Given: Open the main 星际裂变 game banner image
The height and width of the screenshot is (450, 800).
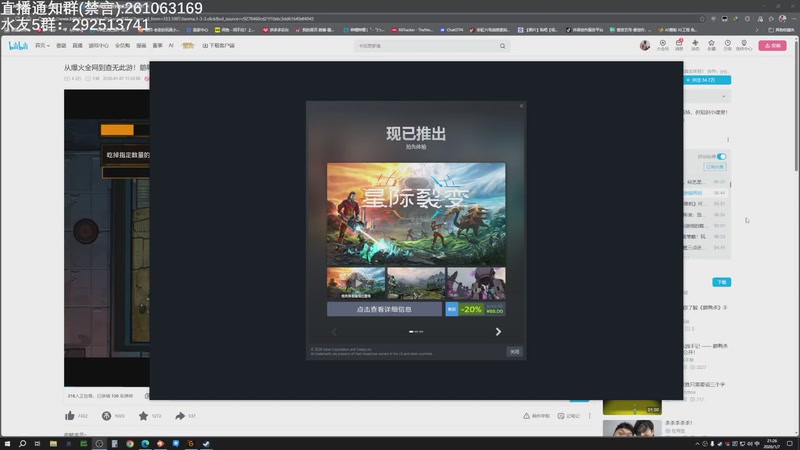Looking at the screenshot, I should click(416, 214).
